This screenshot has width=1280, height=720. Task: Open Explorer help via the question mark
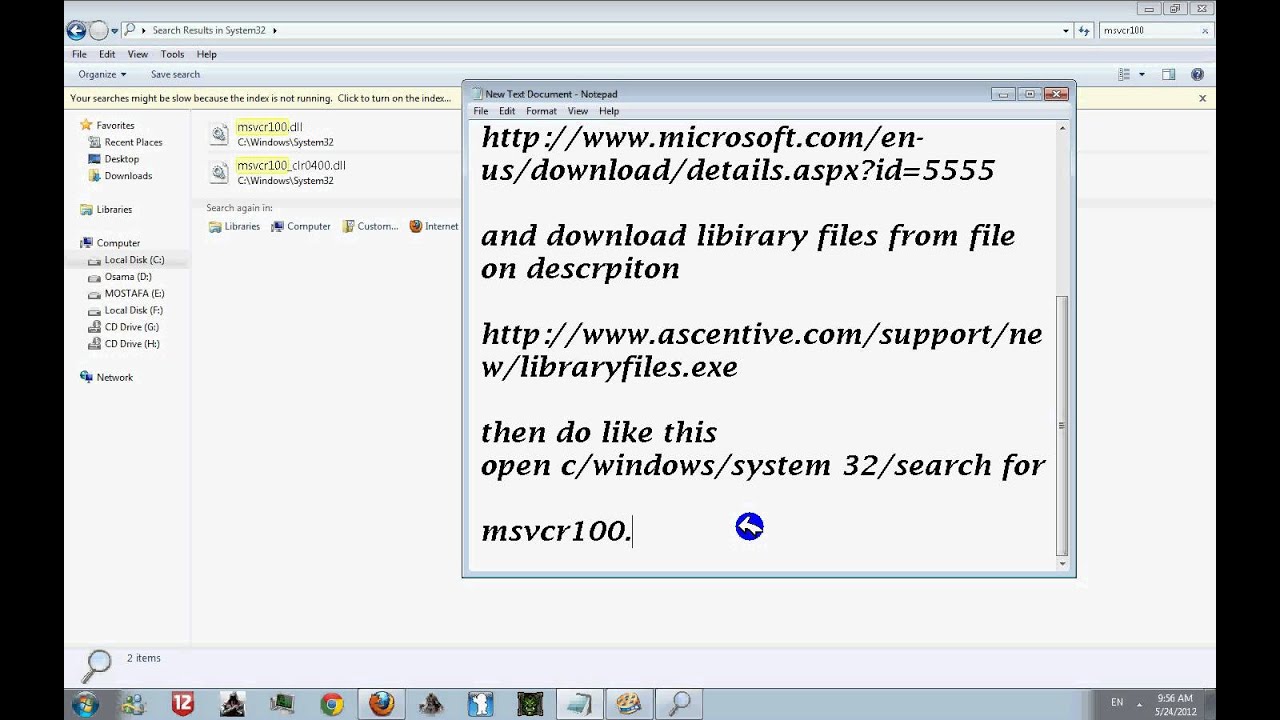[x=1197, y=74]
